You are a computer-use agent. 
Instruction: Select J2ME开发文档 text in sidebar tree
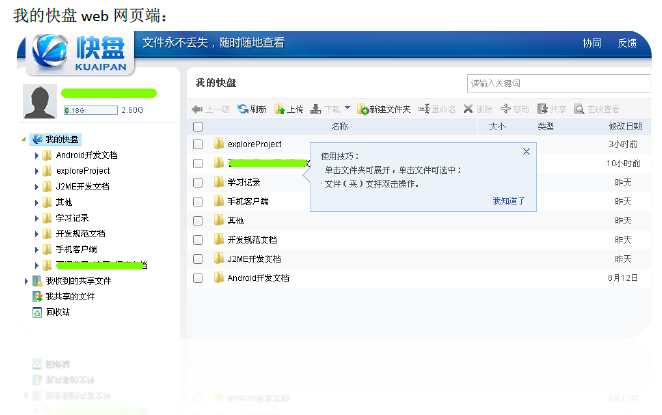click(82, 186)
